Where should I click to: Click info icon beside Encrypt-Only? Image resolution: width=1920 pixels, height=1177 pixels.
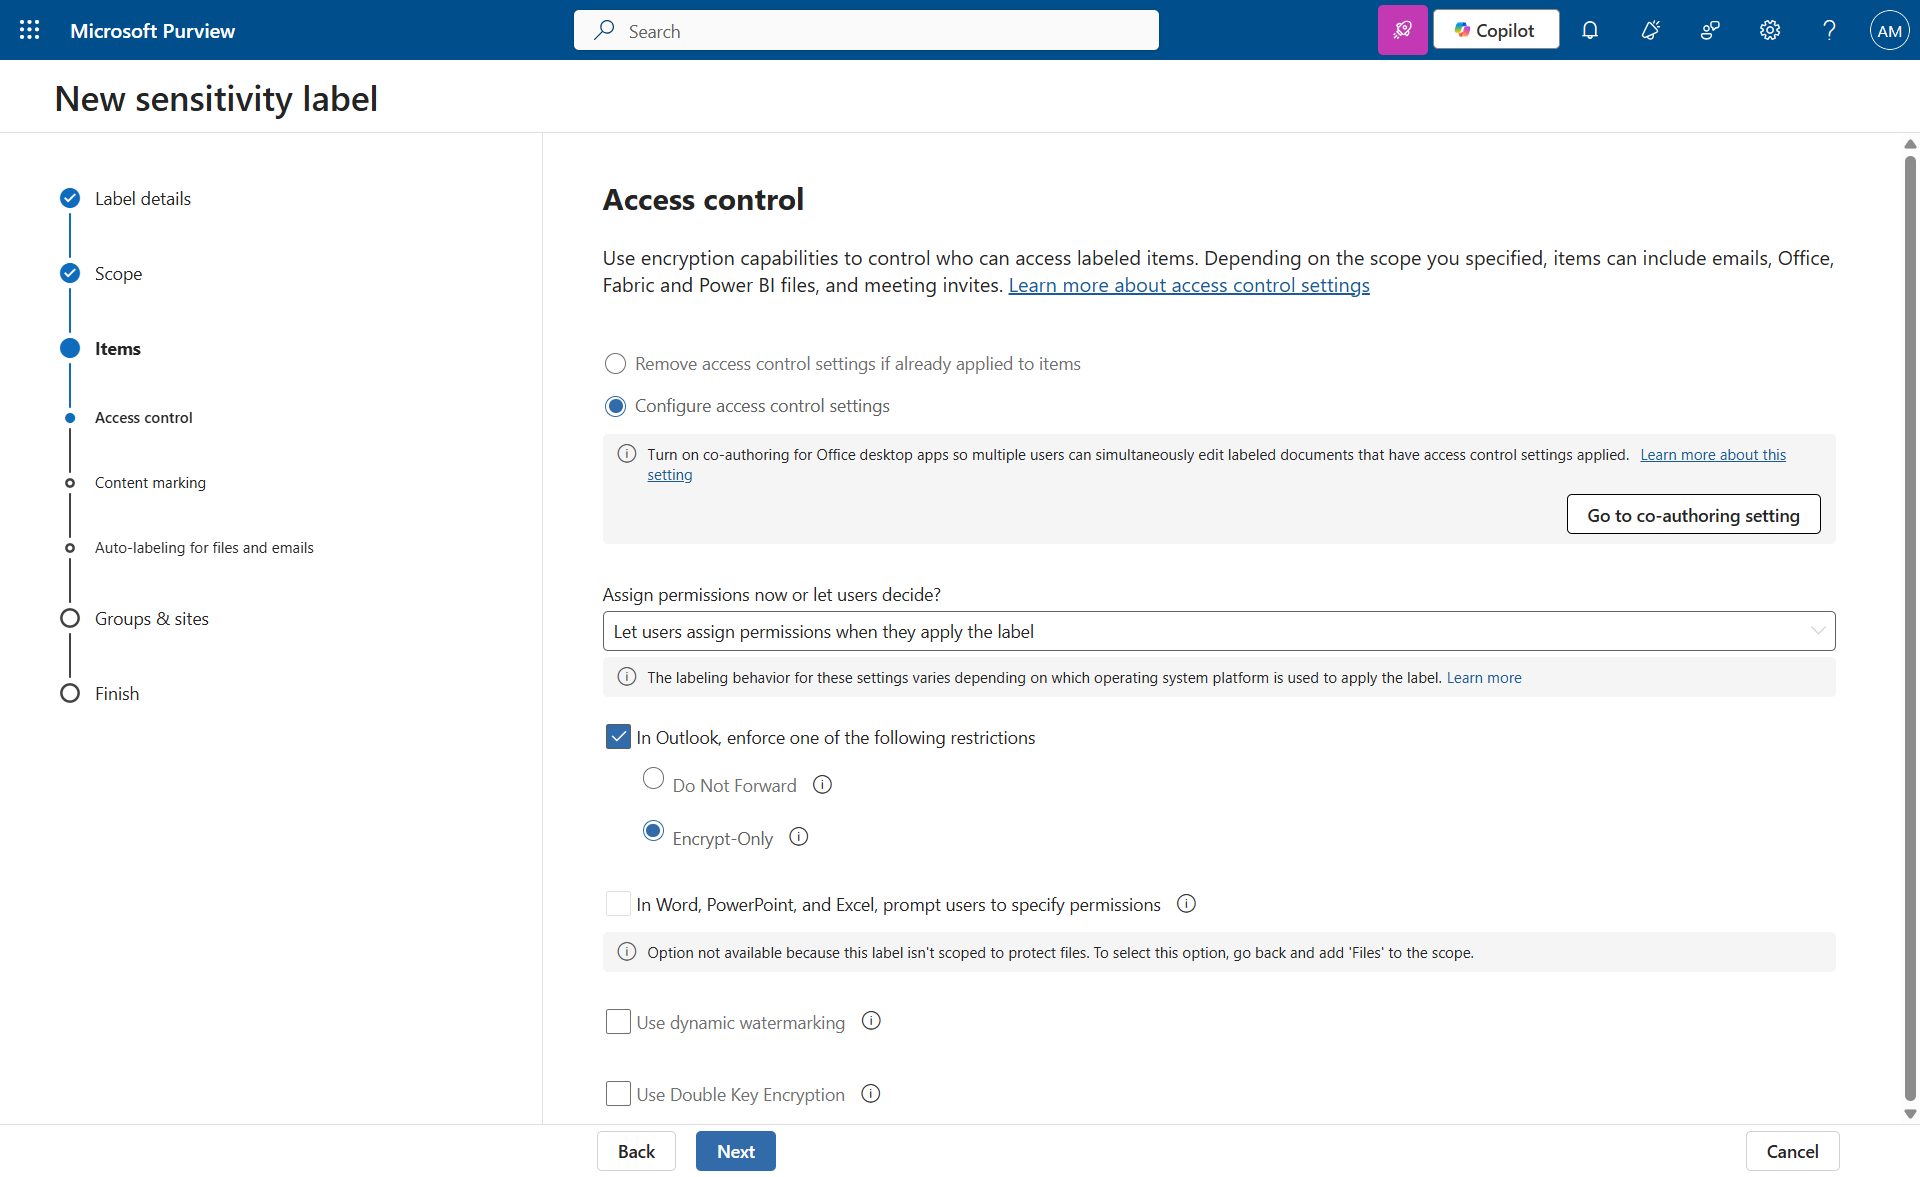[798, 837]
